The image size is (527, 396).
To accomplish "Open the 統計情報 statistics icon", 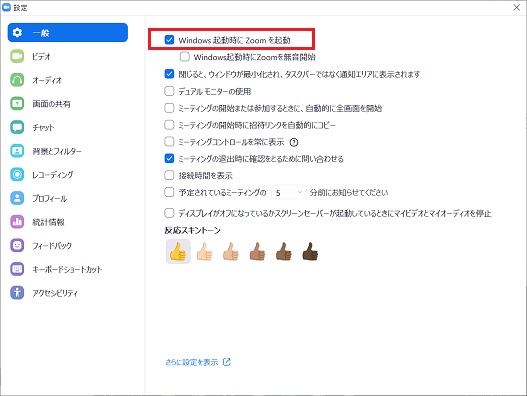I will pos(17,222).
